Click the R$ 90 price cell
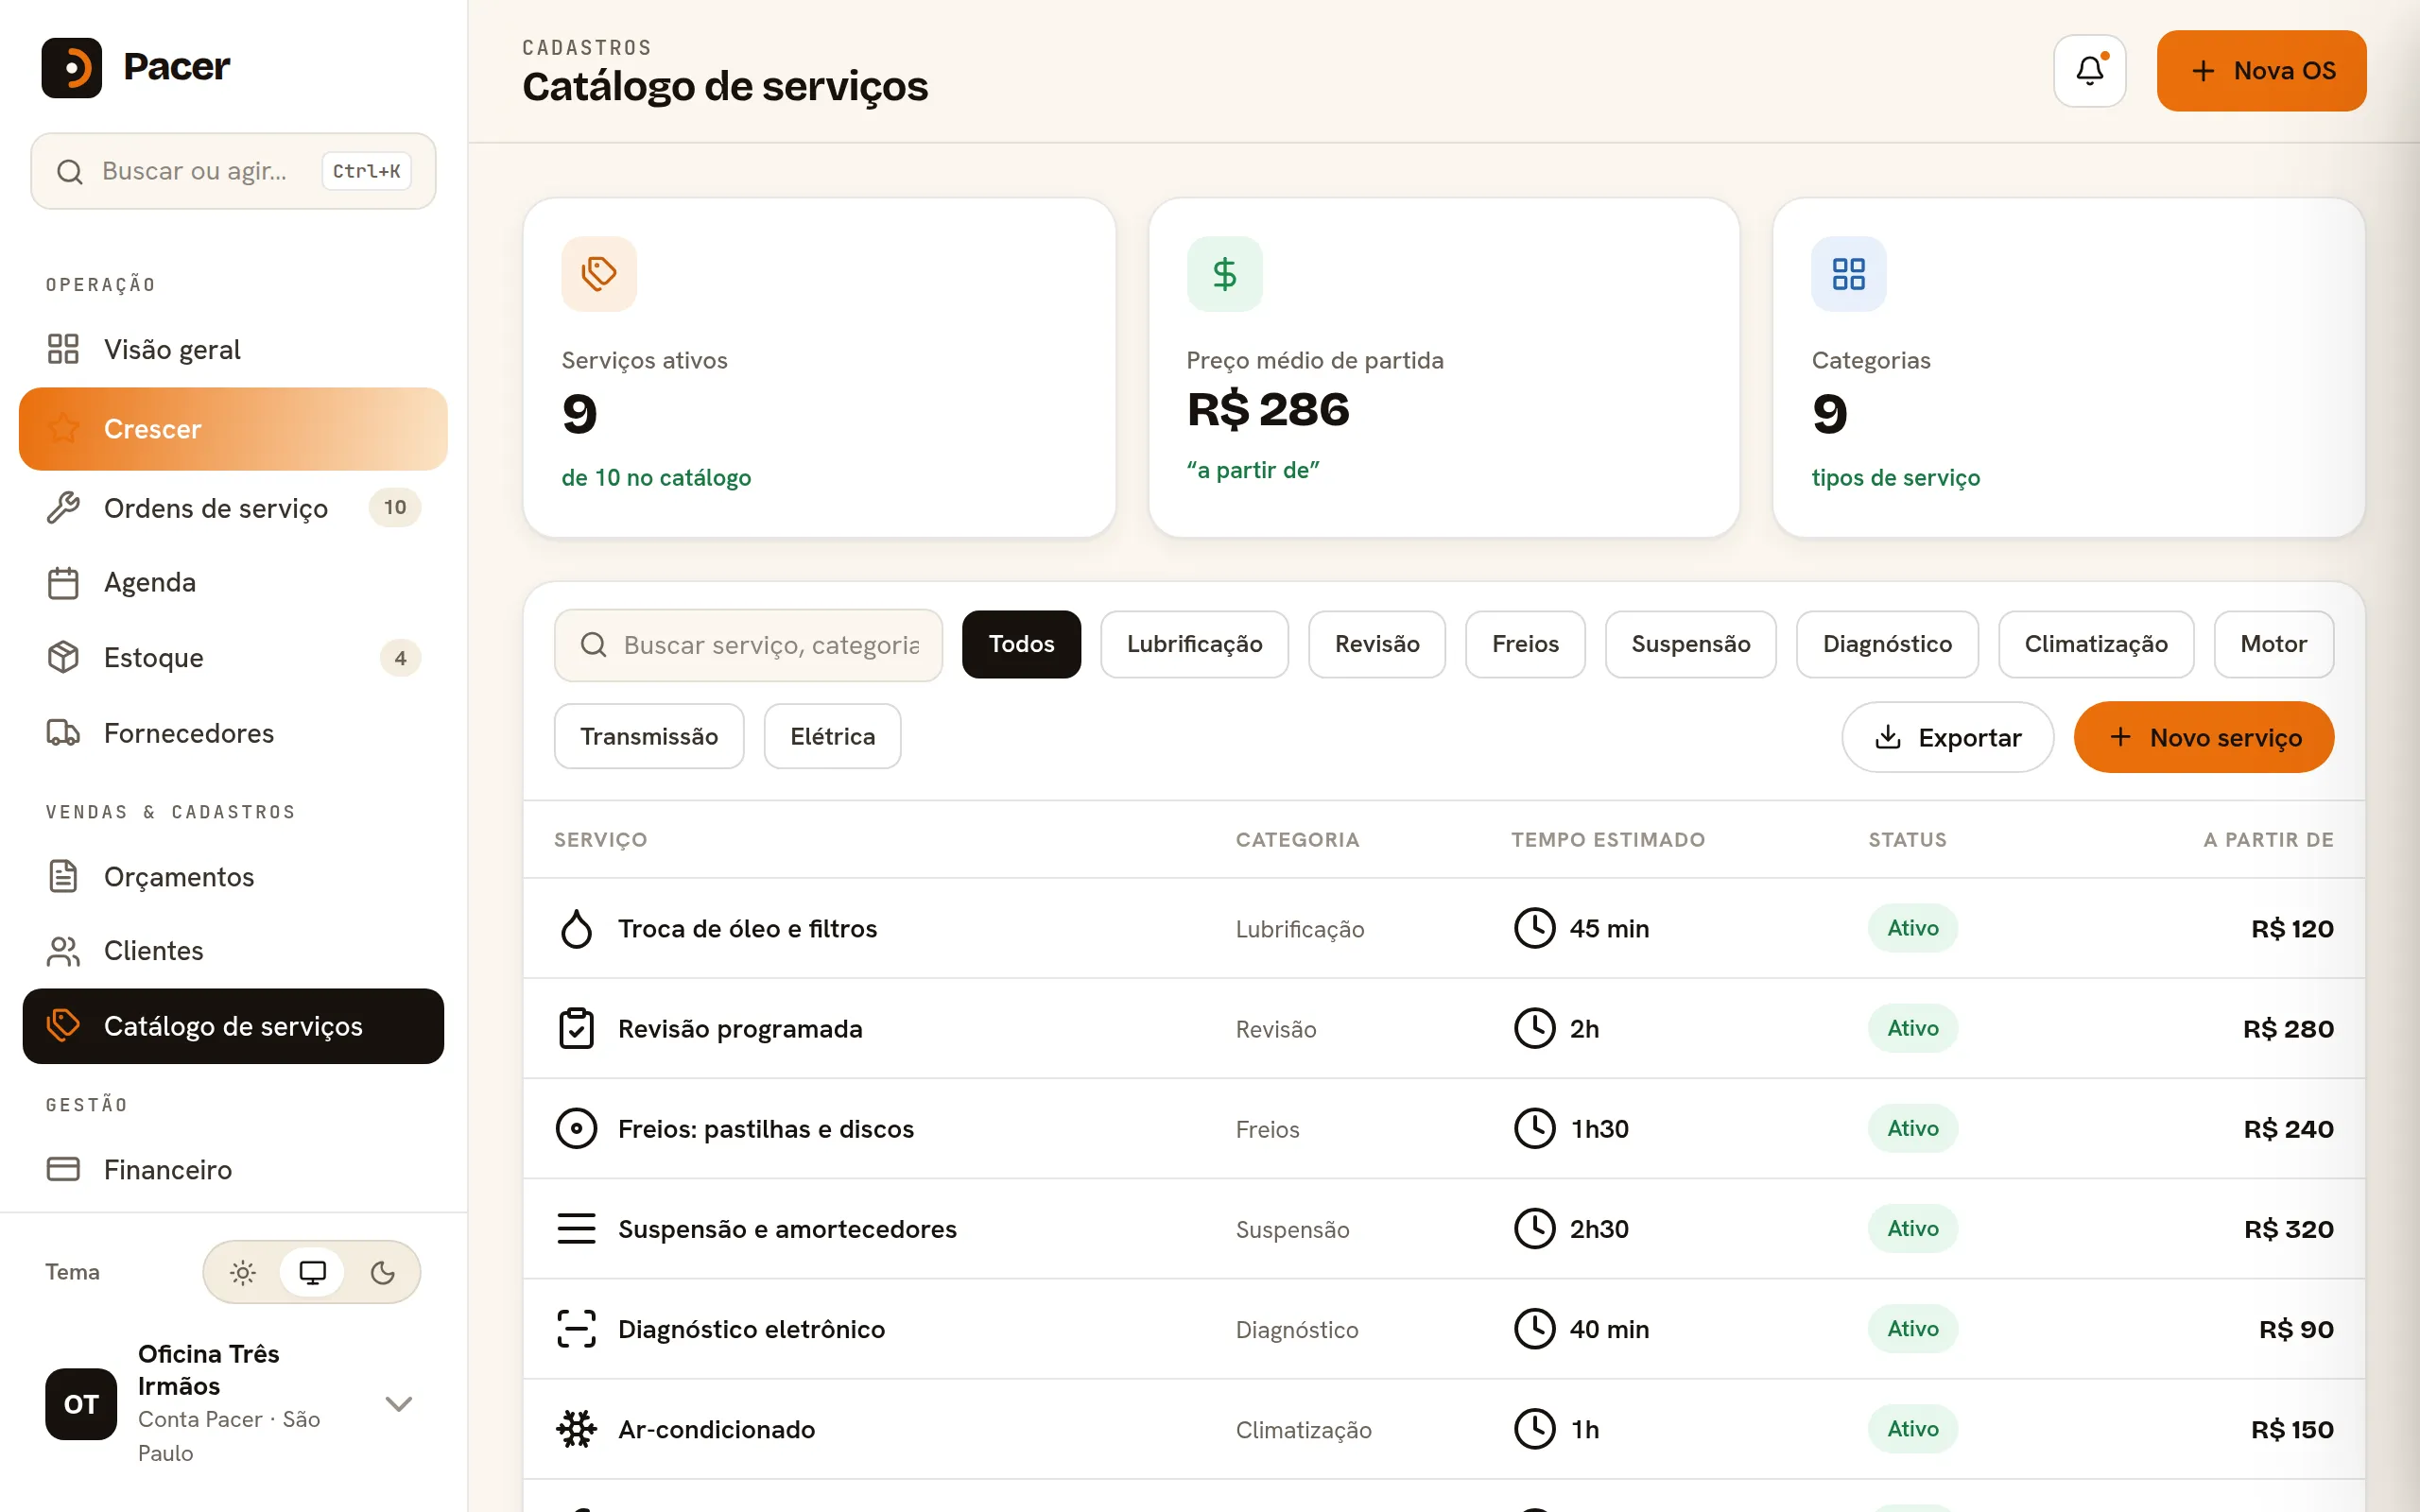The width and height of the screenshot is (2420, 1512). 2296,1328
